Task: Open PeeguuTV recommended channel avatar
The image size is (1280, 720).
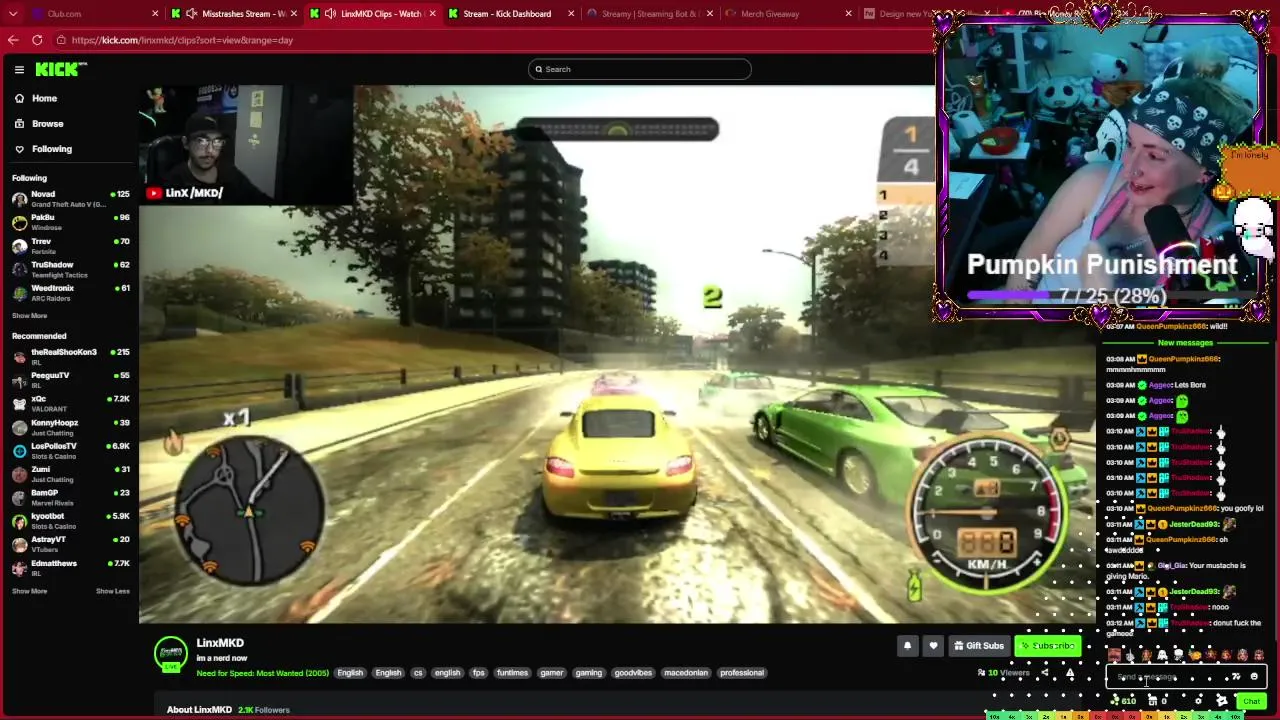Action: [x=19, y=380]
